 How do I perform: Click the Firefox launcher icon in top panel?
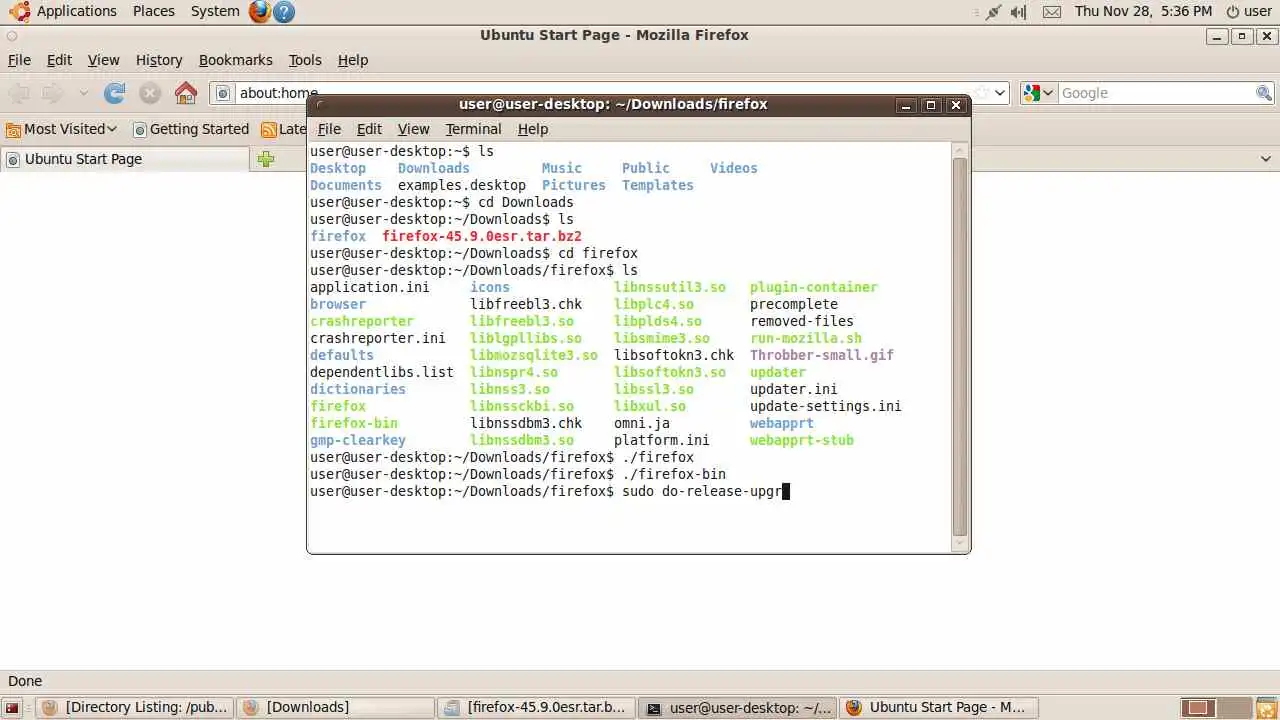coord(260,11)
